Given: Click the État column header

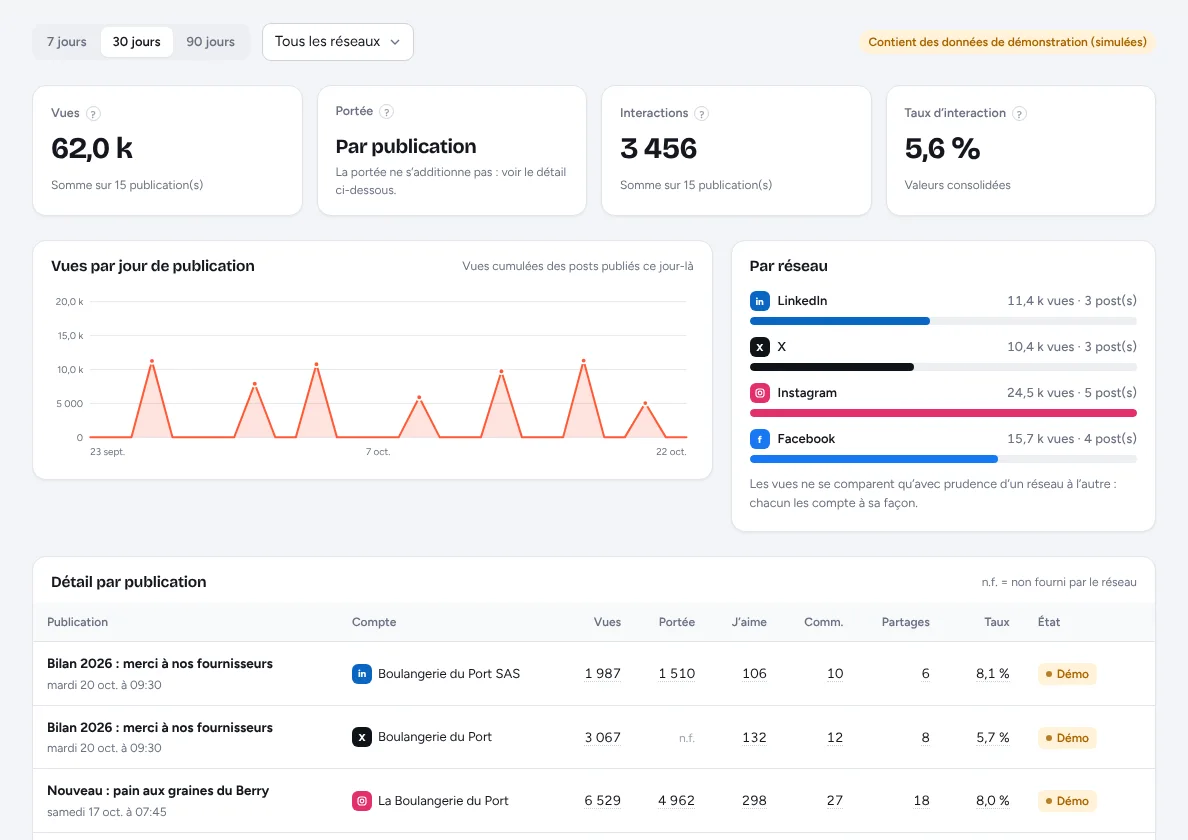Looking at the screenshot, I should pos(1049,622).
